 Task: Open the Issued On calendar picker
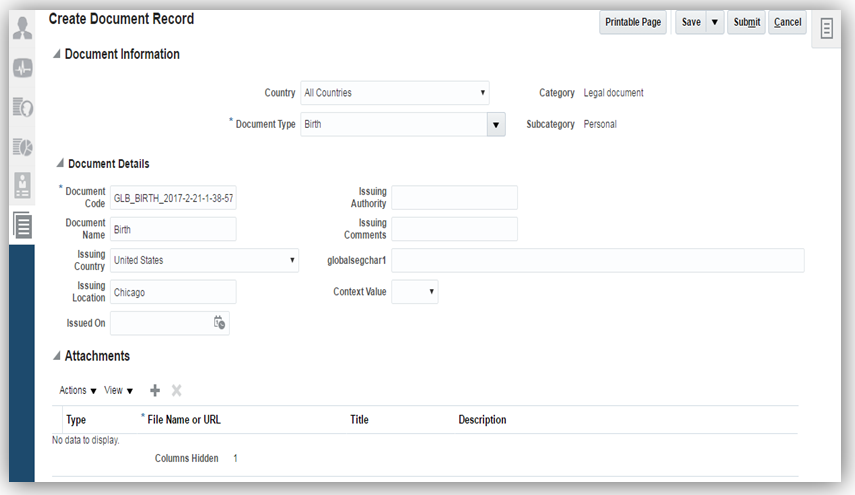(x=219, y=323)
